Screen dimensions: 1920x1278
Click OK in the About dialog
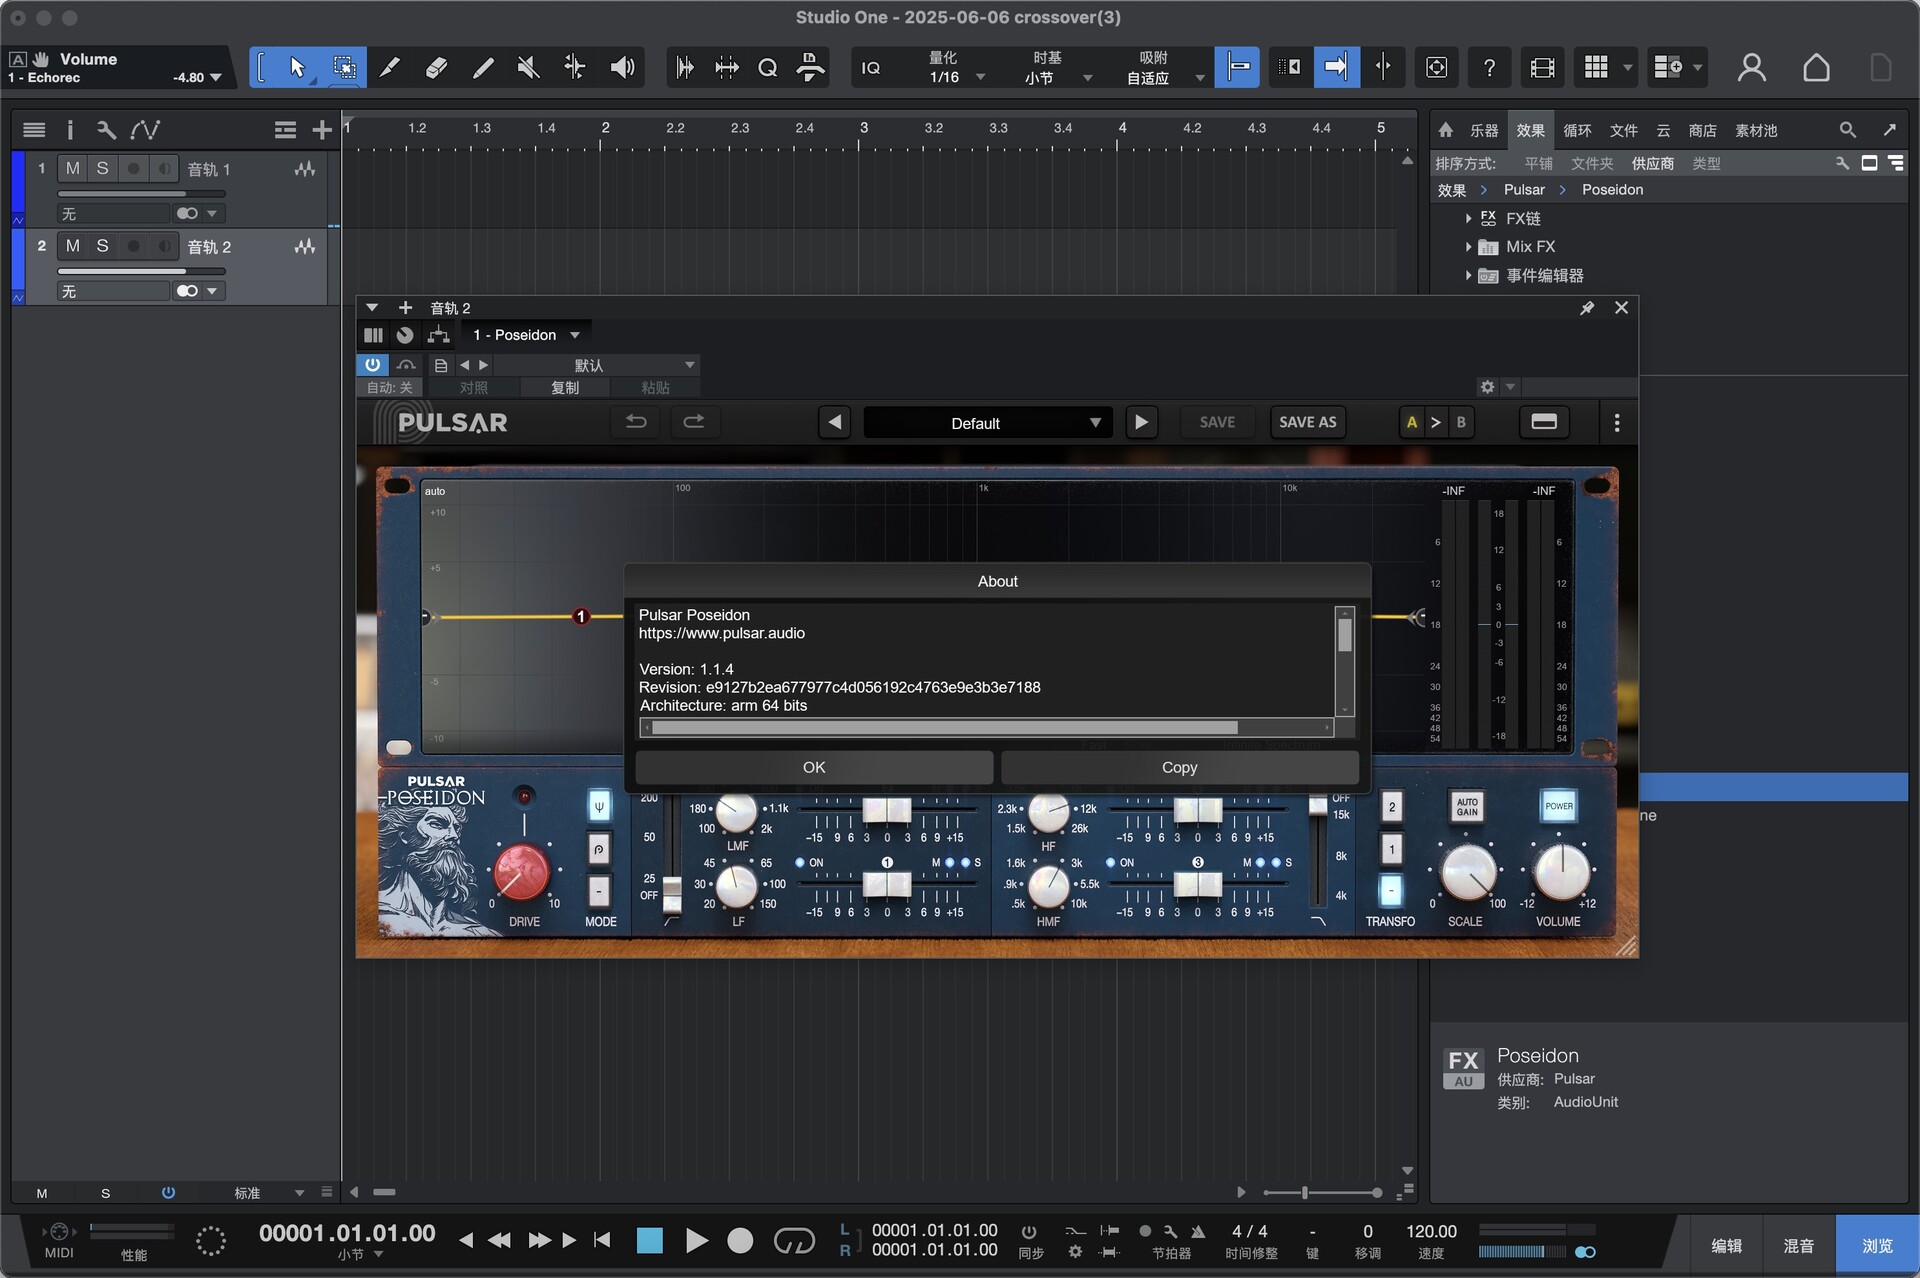pos(814,767)
